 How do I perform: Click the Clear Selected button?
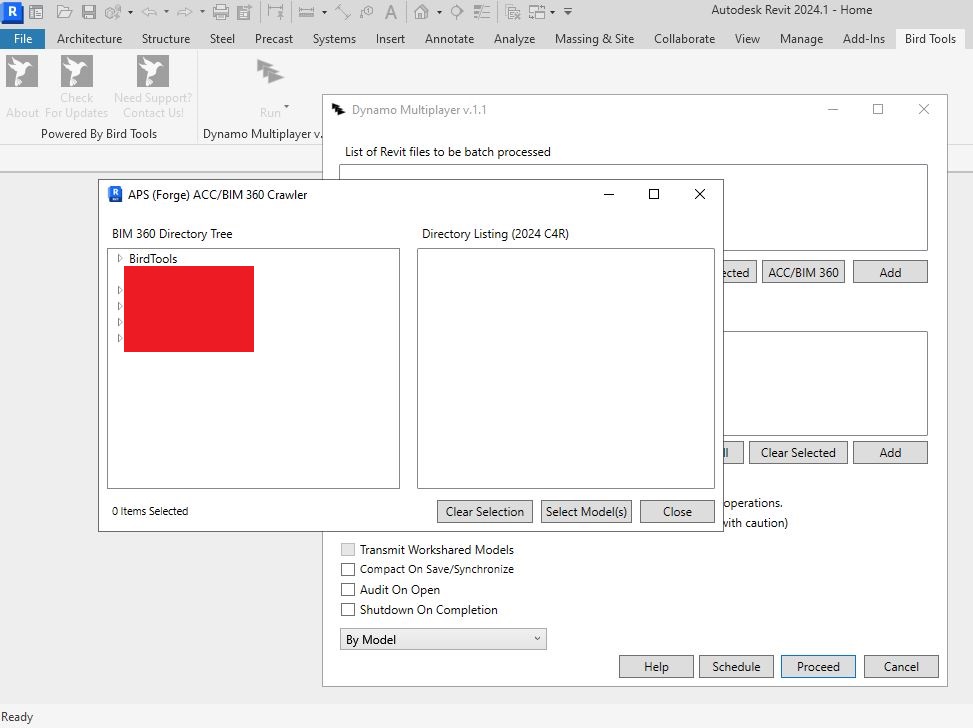[798, 452]
